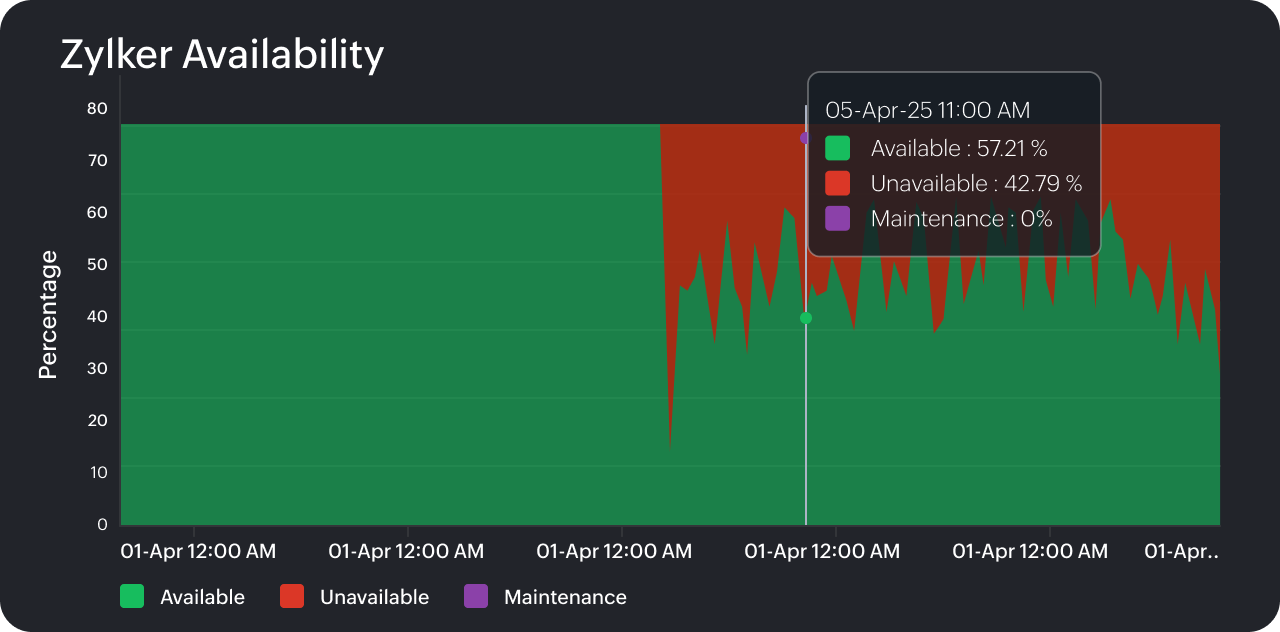Select the Available legend label text

click(202, 596)
